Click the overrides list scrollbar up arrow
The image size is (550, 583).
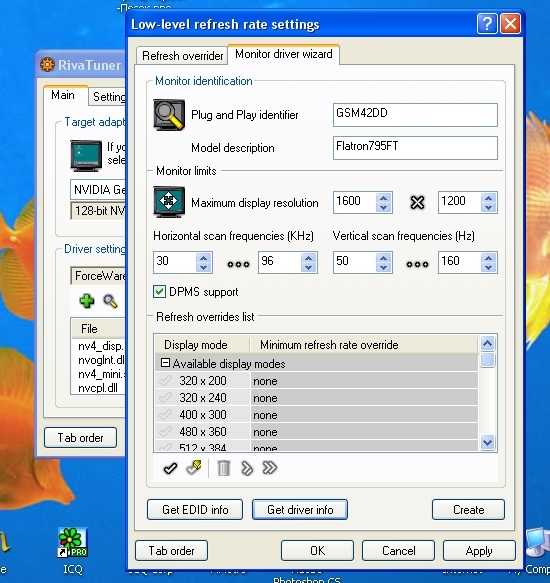pyautogui.click(x=488, y=343)
